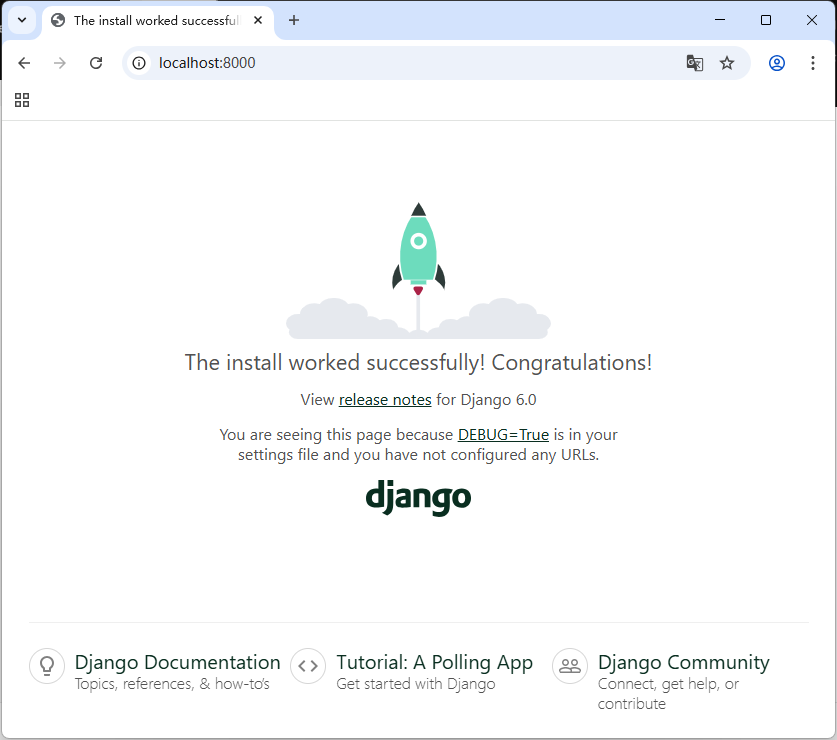Minimize the Chrome window

(x=720, y=20)
